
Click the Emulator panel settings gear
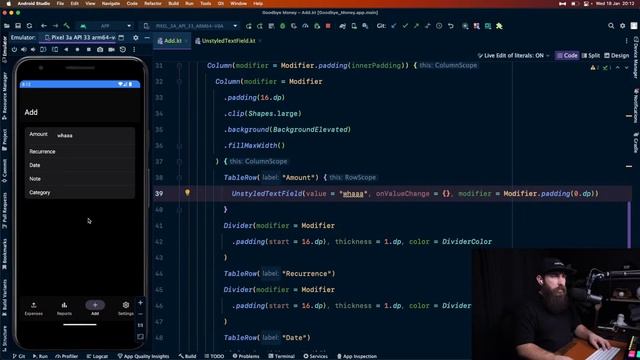tap(136, 38)
